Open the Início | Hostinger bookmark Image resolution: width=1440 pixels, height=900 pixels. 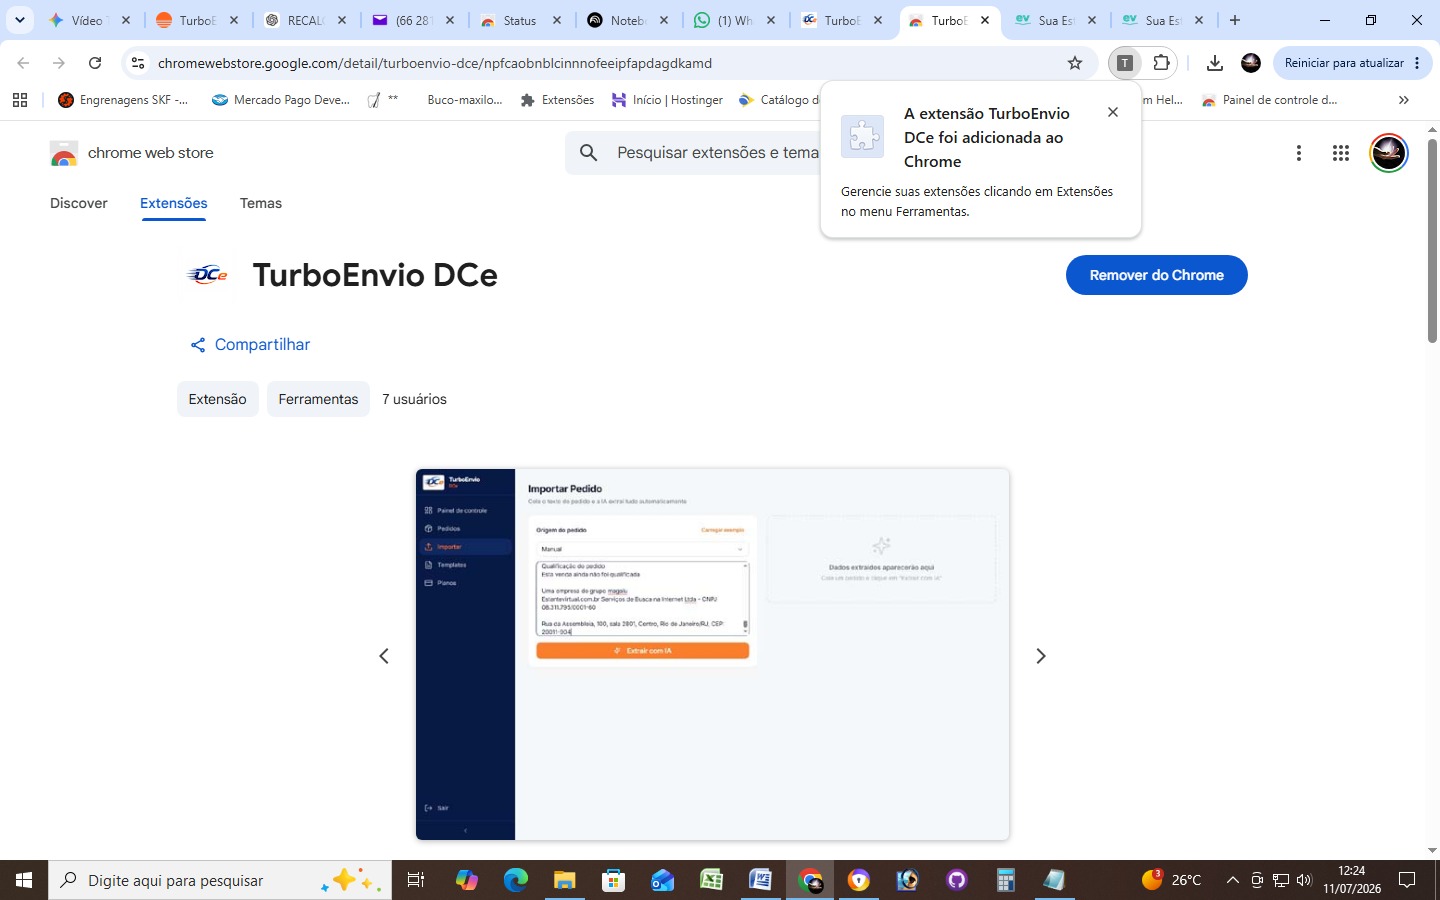pyautogui.click(x=667, y=100)
